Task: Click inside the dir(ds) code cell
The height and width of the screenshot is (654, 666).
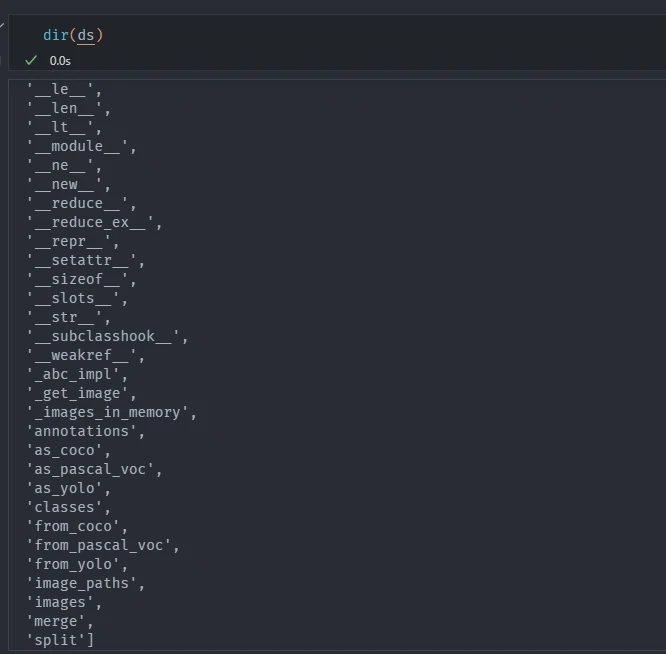Action: point(300,35)
